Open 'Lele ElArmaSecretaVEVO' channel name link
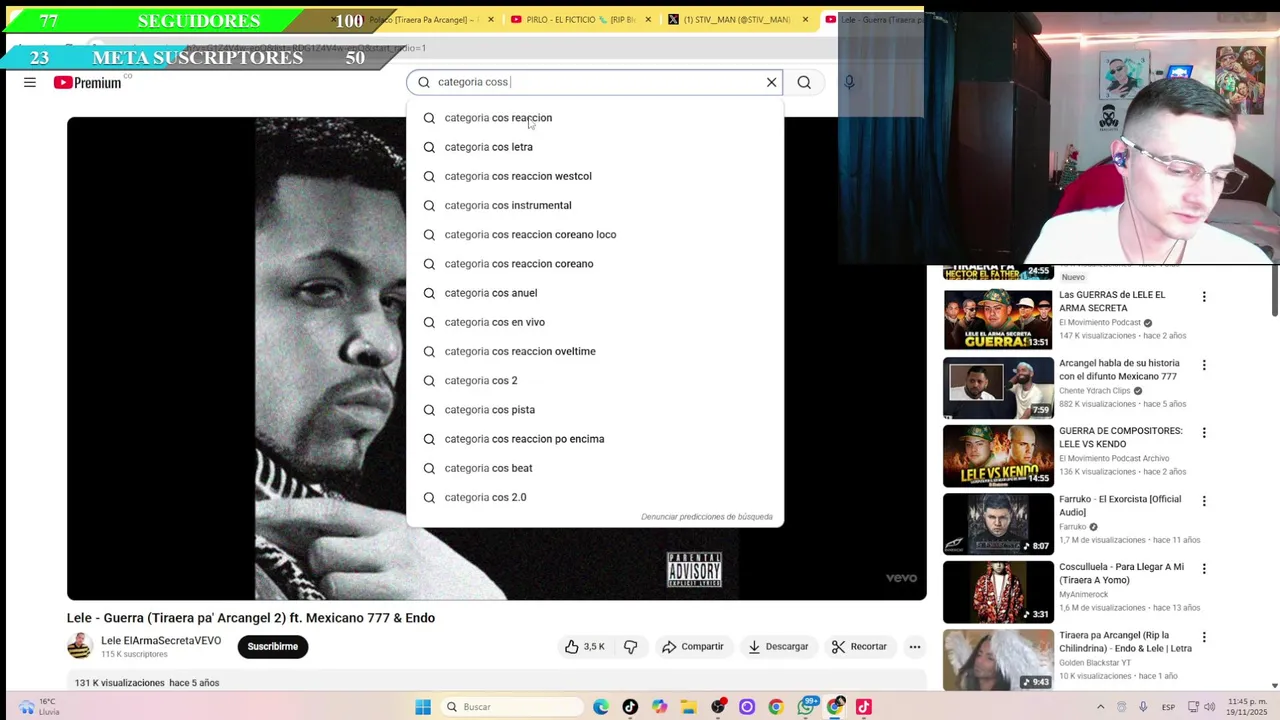Viewport: 1280px width, 720px height. (161, 640)
